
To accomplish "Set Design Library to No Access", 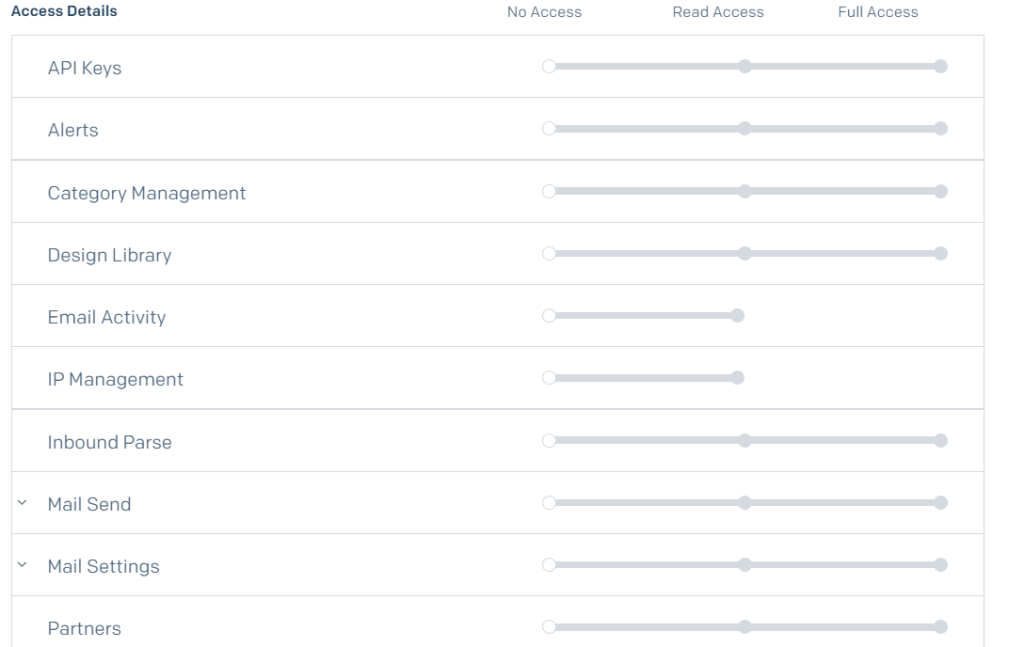I will click(x=548, y=253).
